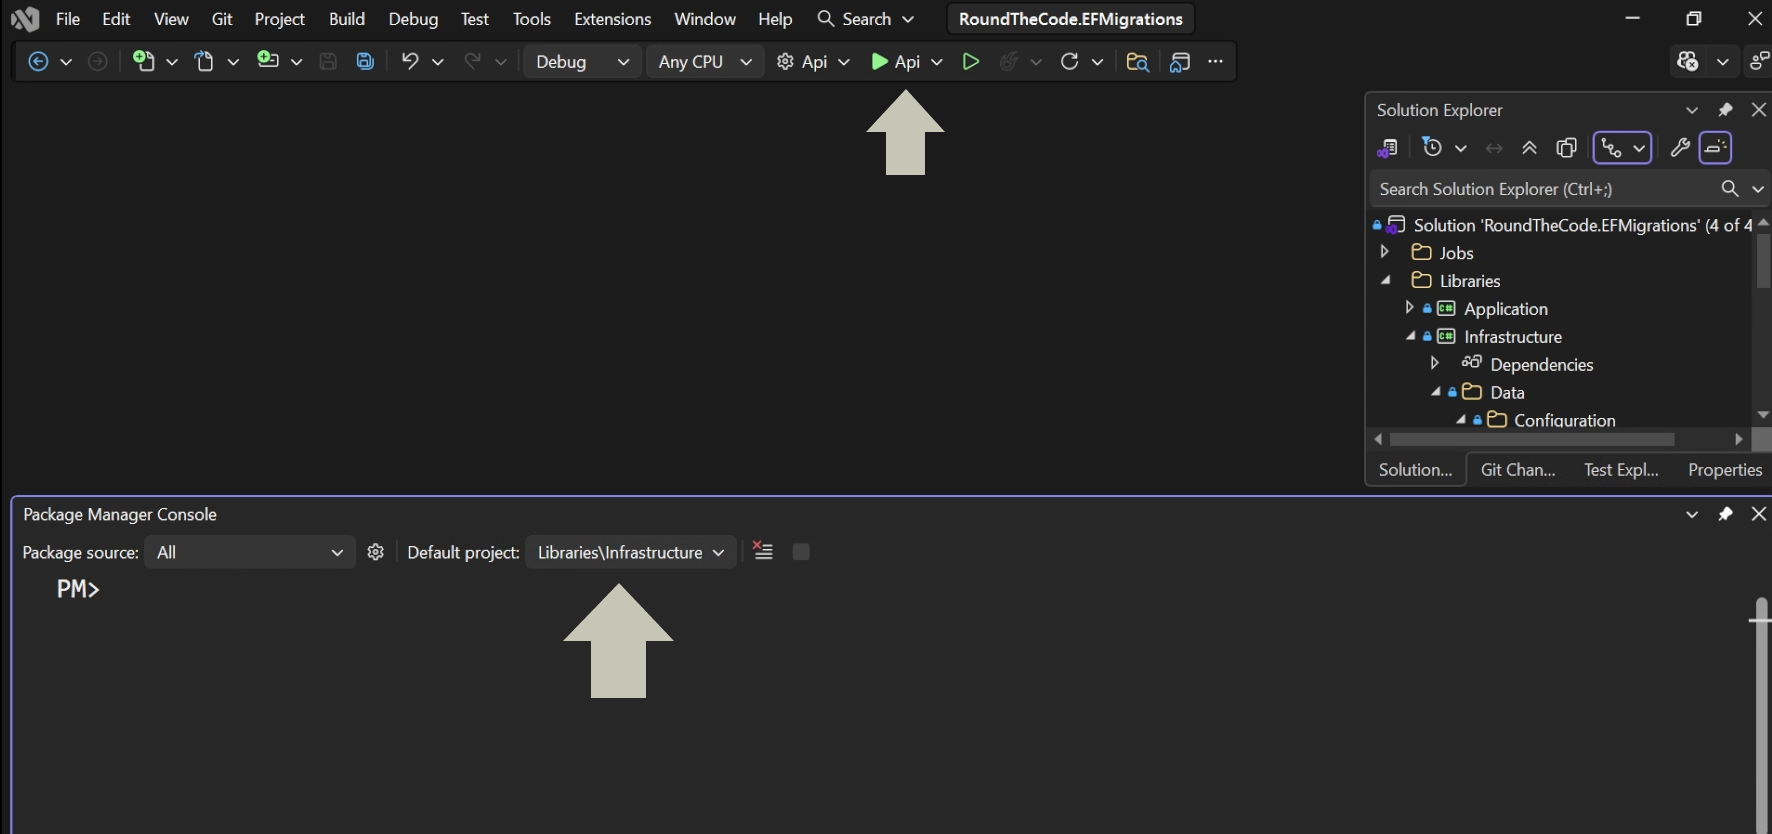Expand the Dependencies node

pos(1435,363)
